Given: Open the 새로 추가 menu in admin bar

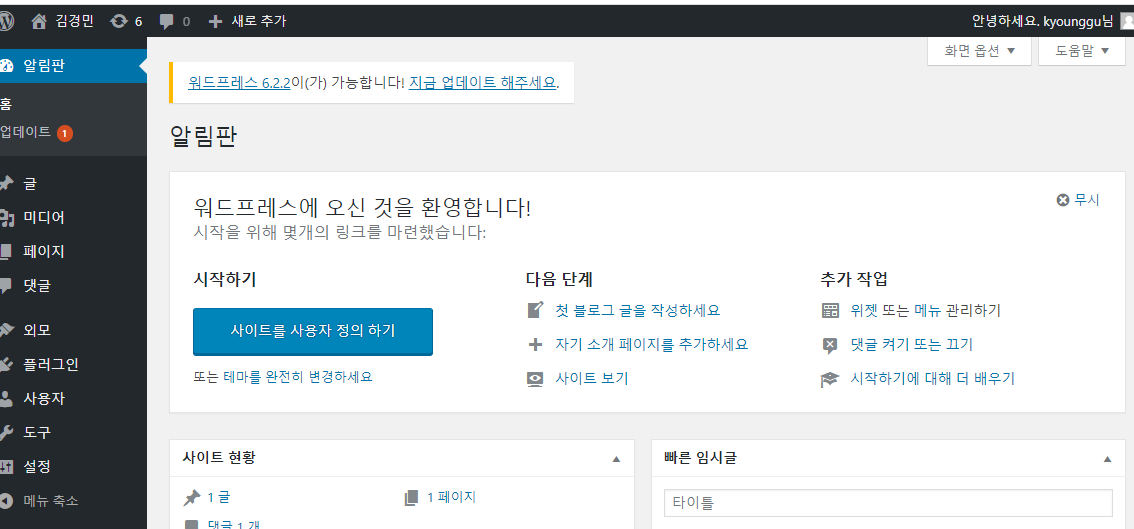Looking at the screenshot, I should (x=247, y=22).
